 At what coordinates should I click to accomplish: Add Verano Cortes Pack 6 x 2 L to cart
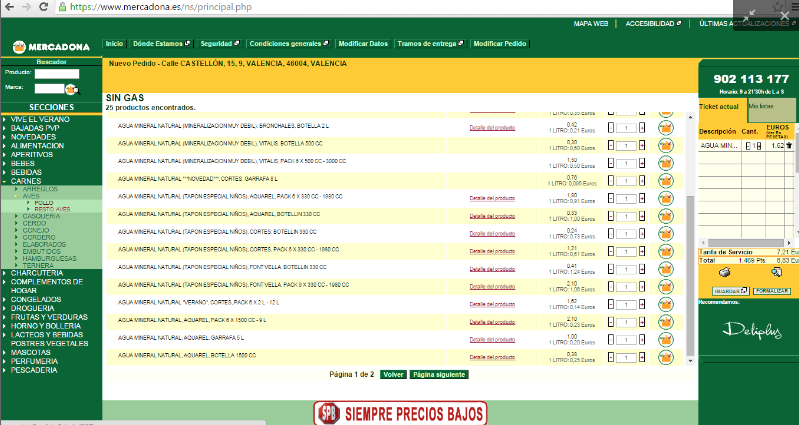pyautogui.click(x=665, y=304)
